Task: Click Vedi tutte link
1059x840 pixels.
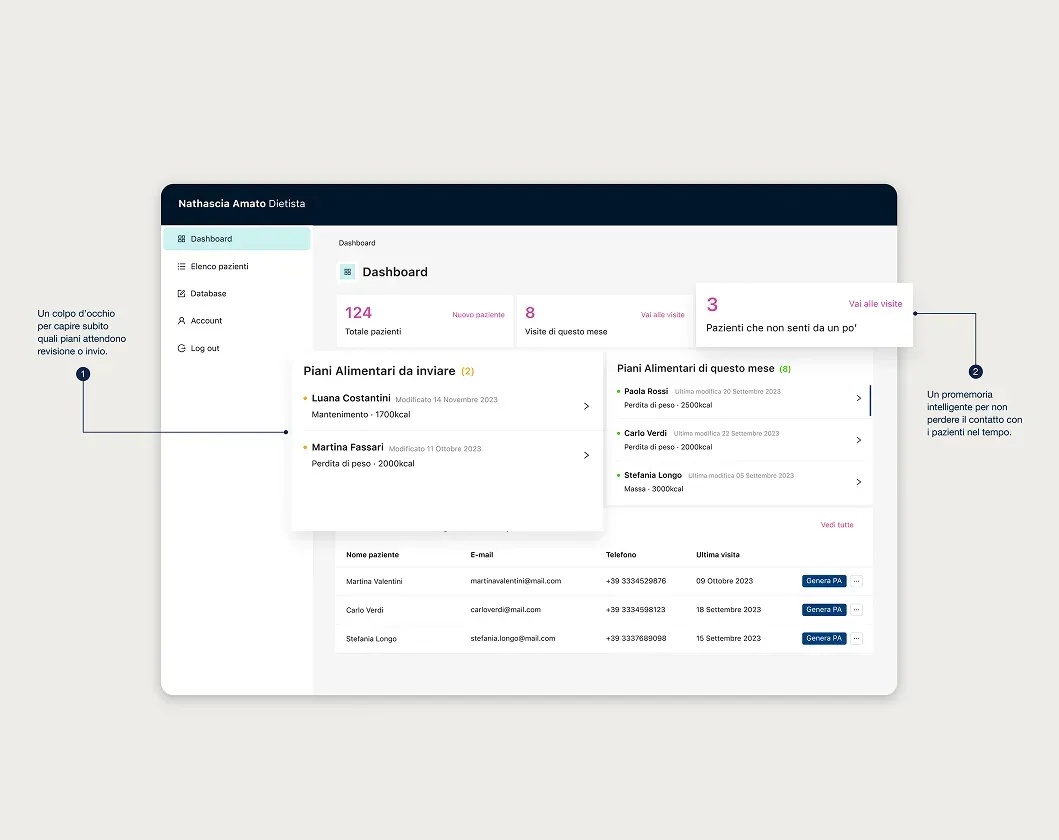Action: (837, 525)
